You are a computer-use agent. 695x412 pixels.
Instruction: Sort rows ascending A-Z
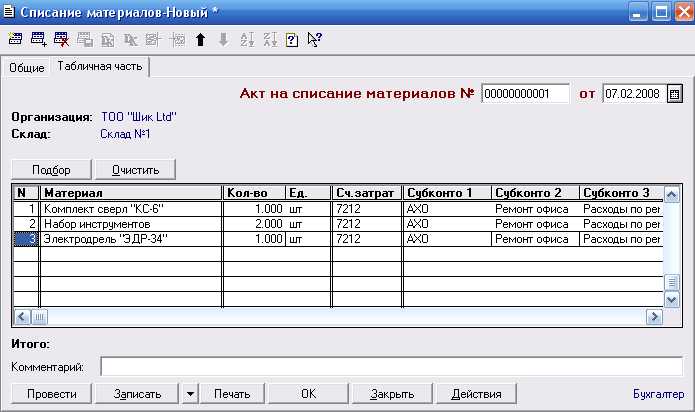click(x=247, y=40)
